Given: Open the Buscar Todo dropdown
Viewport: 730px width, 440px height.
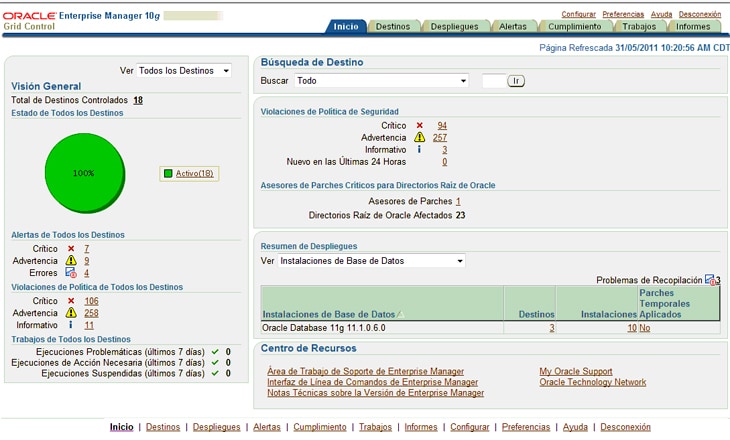Looking at the screenshot, I should [381, 81].
